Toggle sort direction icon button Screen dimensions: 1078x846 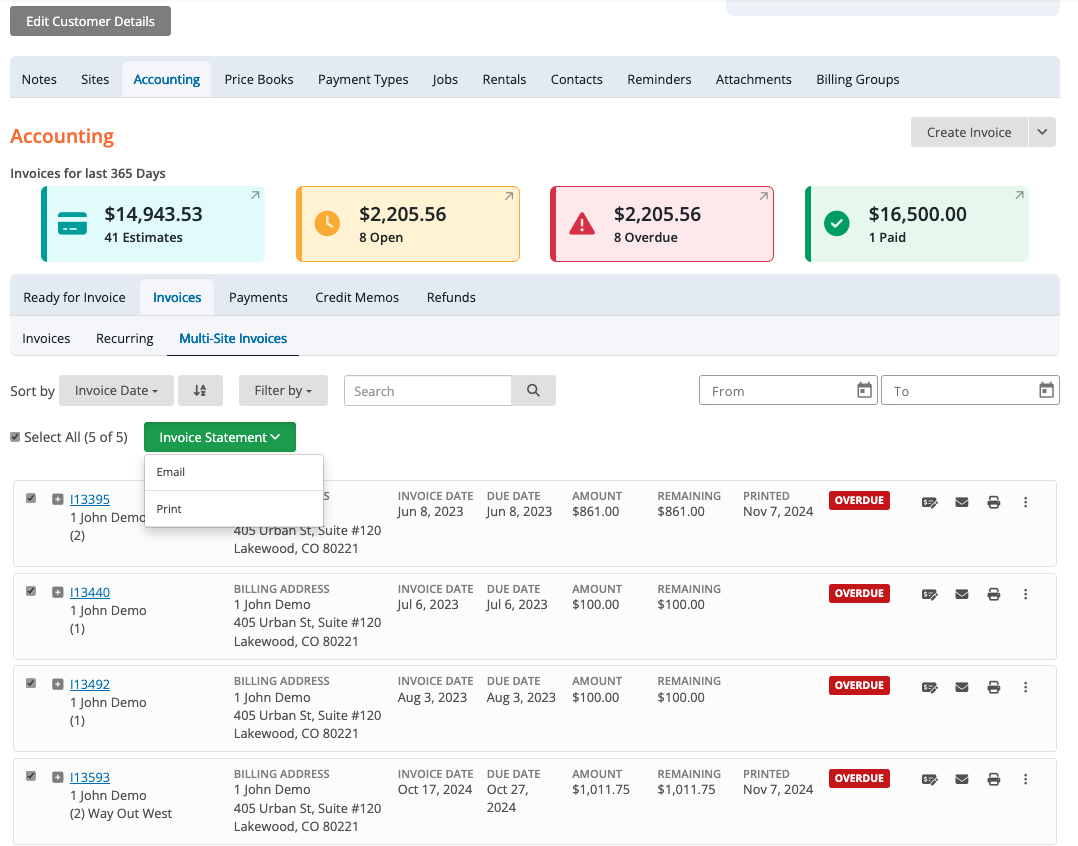pyautogui.click(x=200, y=390)
